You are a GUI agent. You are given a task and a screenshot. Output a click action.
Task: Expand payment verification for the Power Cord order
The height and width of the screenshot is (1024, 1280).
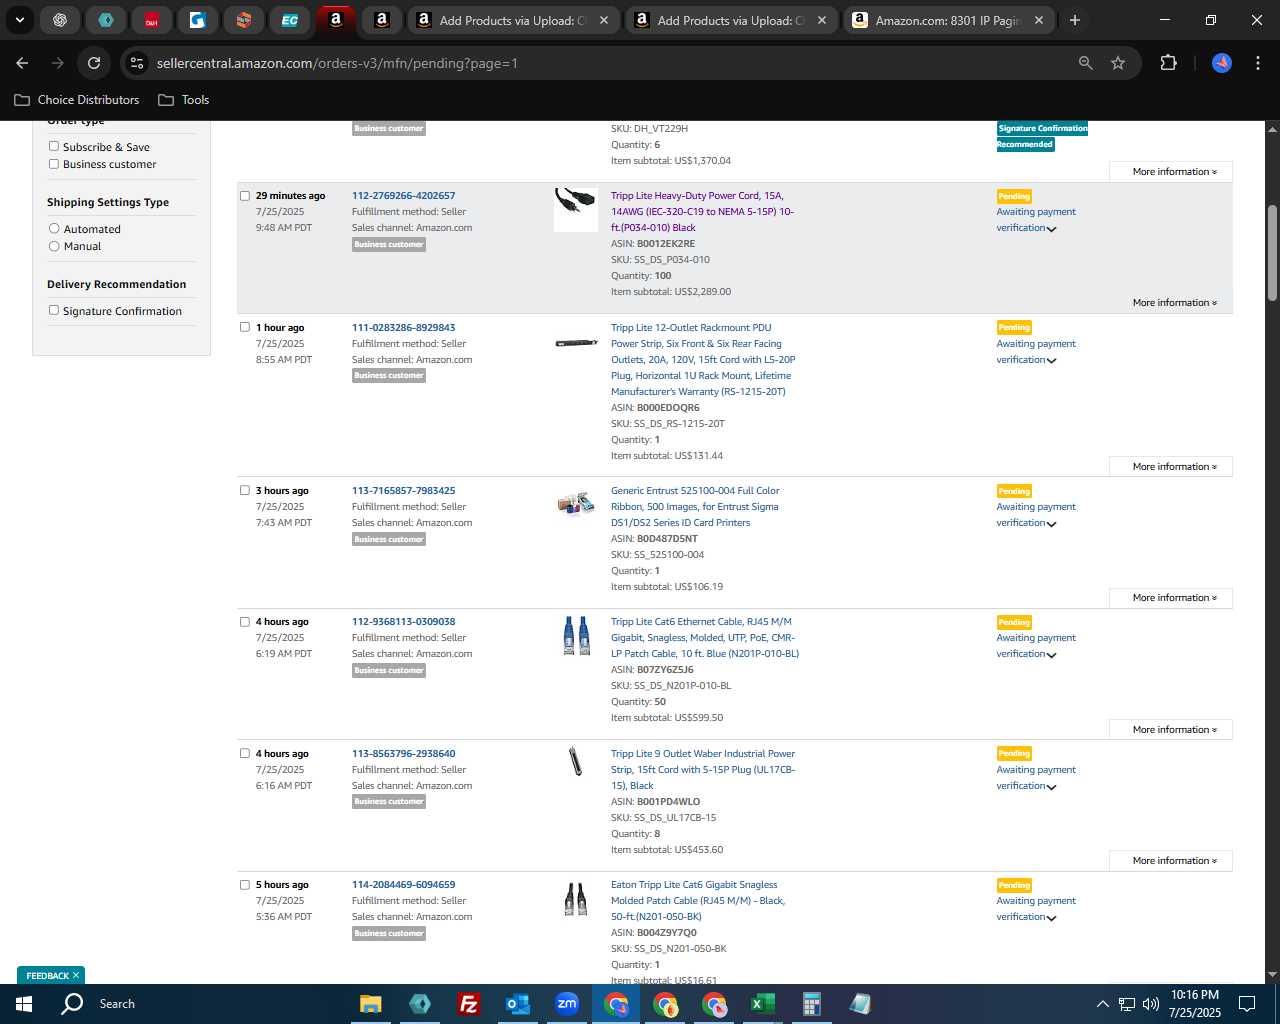[1051, 229]
